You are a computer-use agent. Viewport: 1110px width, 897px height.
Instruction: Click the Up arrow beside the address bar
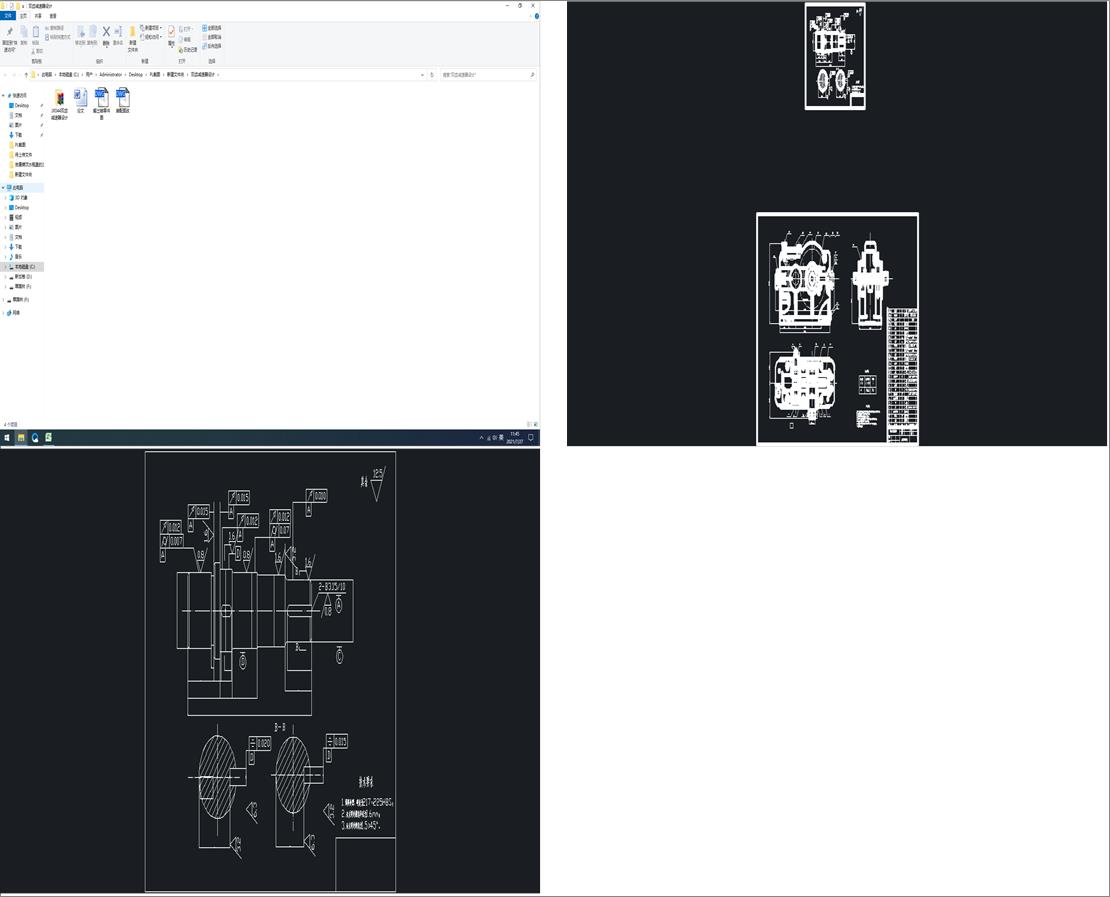coord(26,74)
